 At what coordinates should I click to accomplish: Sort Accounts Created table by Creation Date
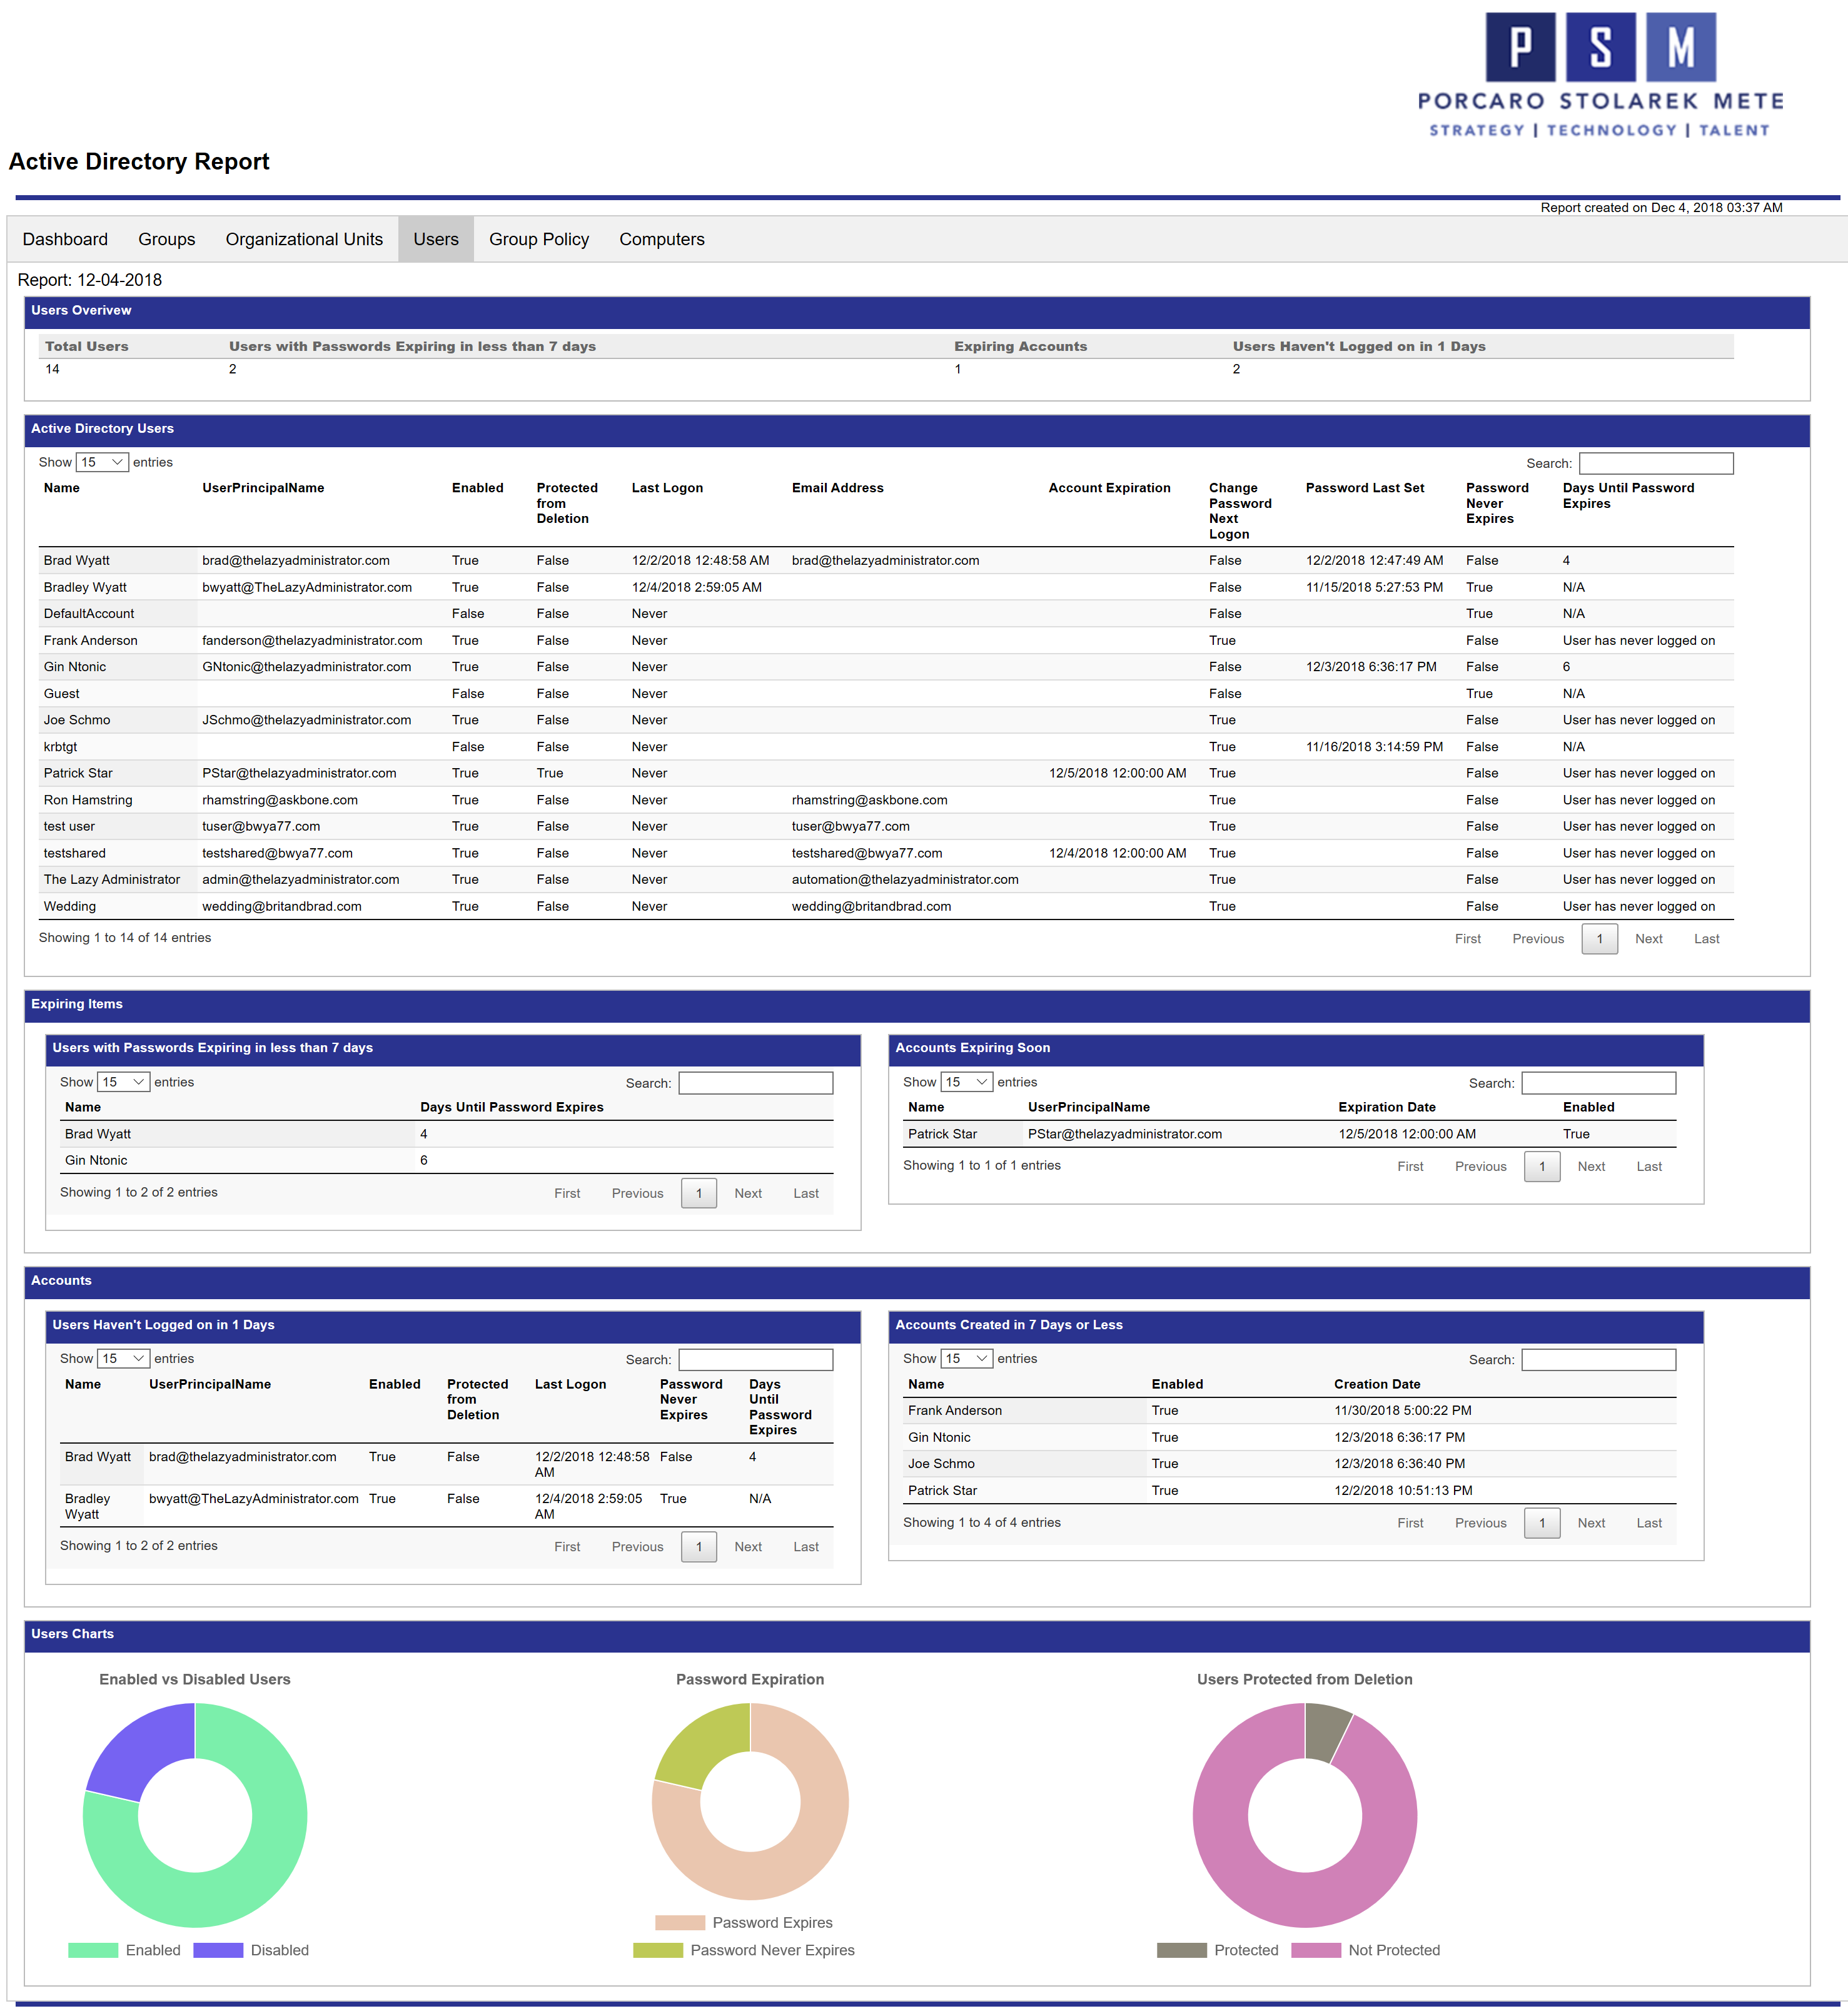click(x=1376, y=1384)
